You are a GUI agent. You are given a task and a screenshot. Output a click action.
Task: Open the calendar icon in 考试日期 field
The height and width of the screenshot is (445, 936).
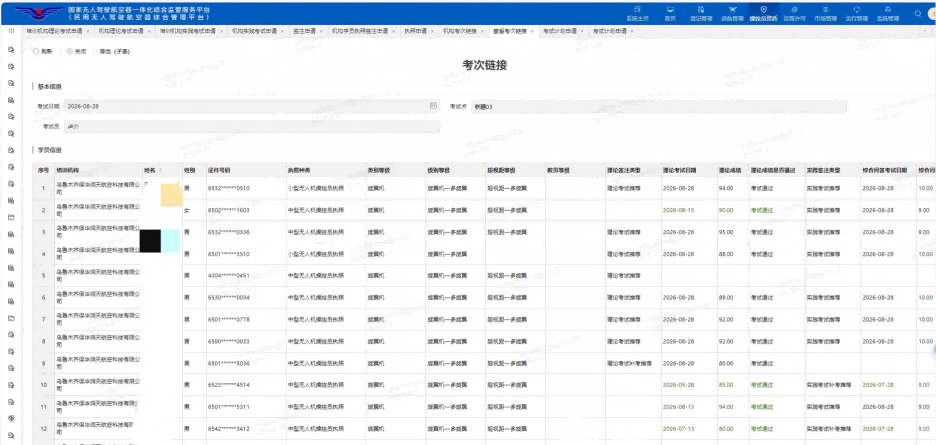coord(433,106)
